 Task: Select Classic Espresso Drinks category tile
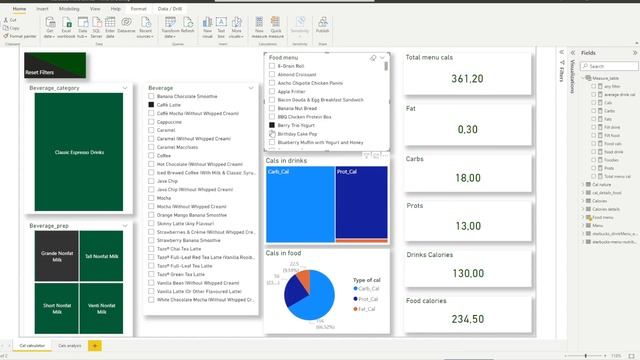(79, 152)
